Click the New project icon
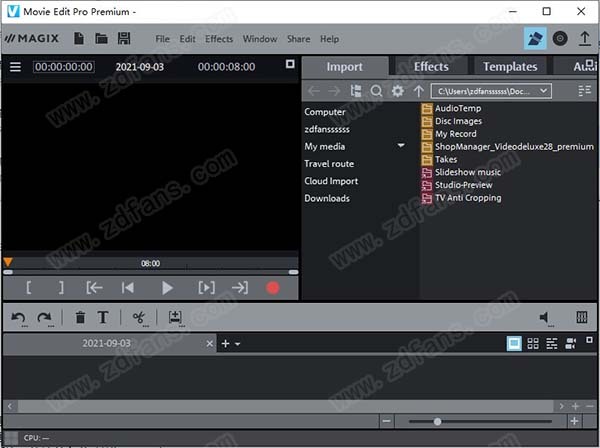 (79, 38)
